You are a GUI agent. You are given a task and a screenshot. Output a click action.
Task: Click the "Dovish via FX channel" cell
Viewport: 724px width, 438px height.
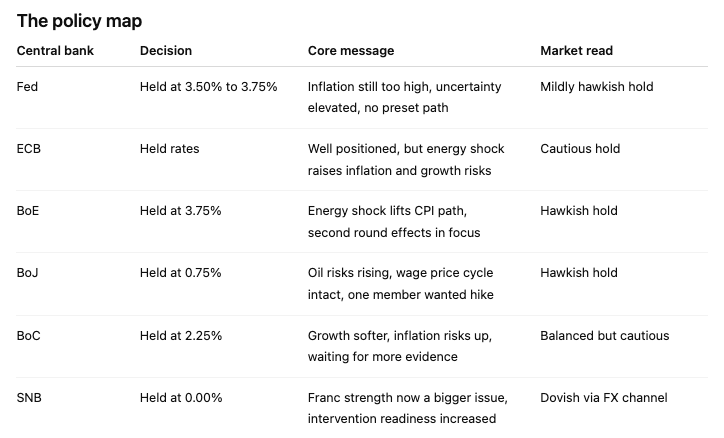coord(604,398)
